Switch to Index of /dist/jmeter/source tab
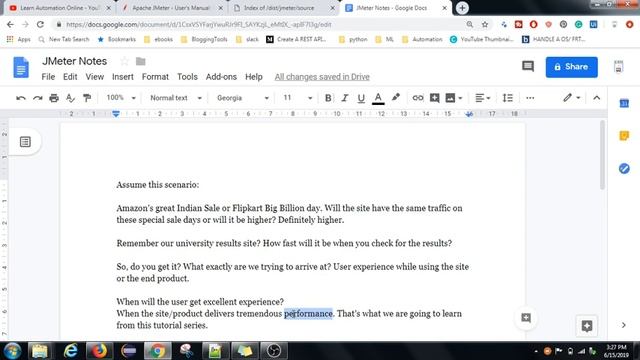The image size is (640, 360). [x=283, y=8]
